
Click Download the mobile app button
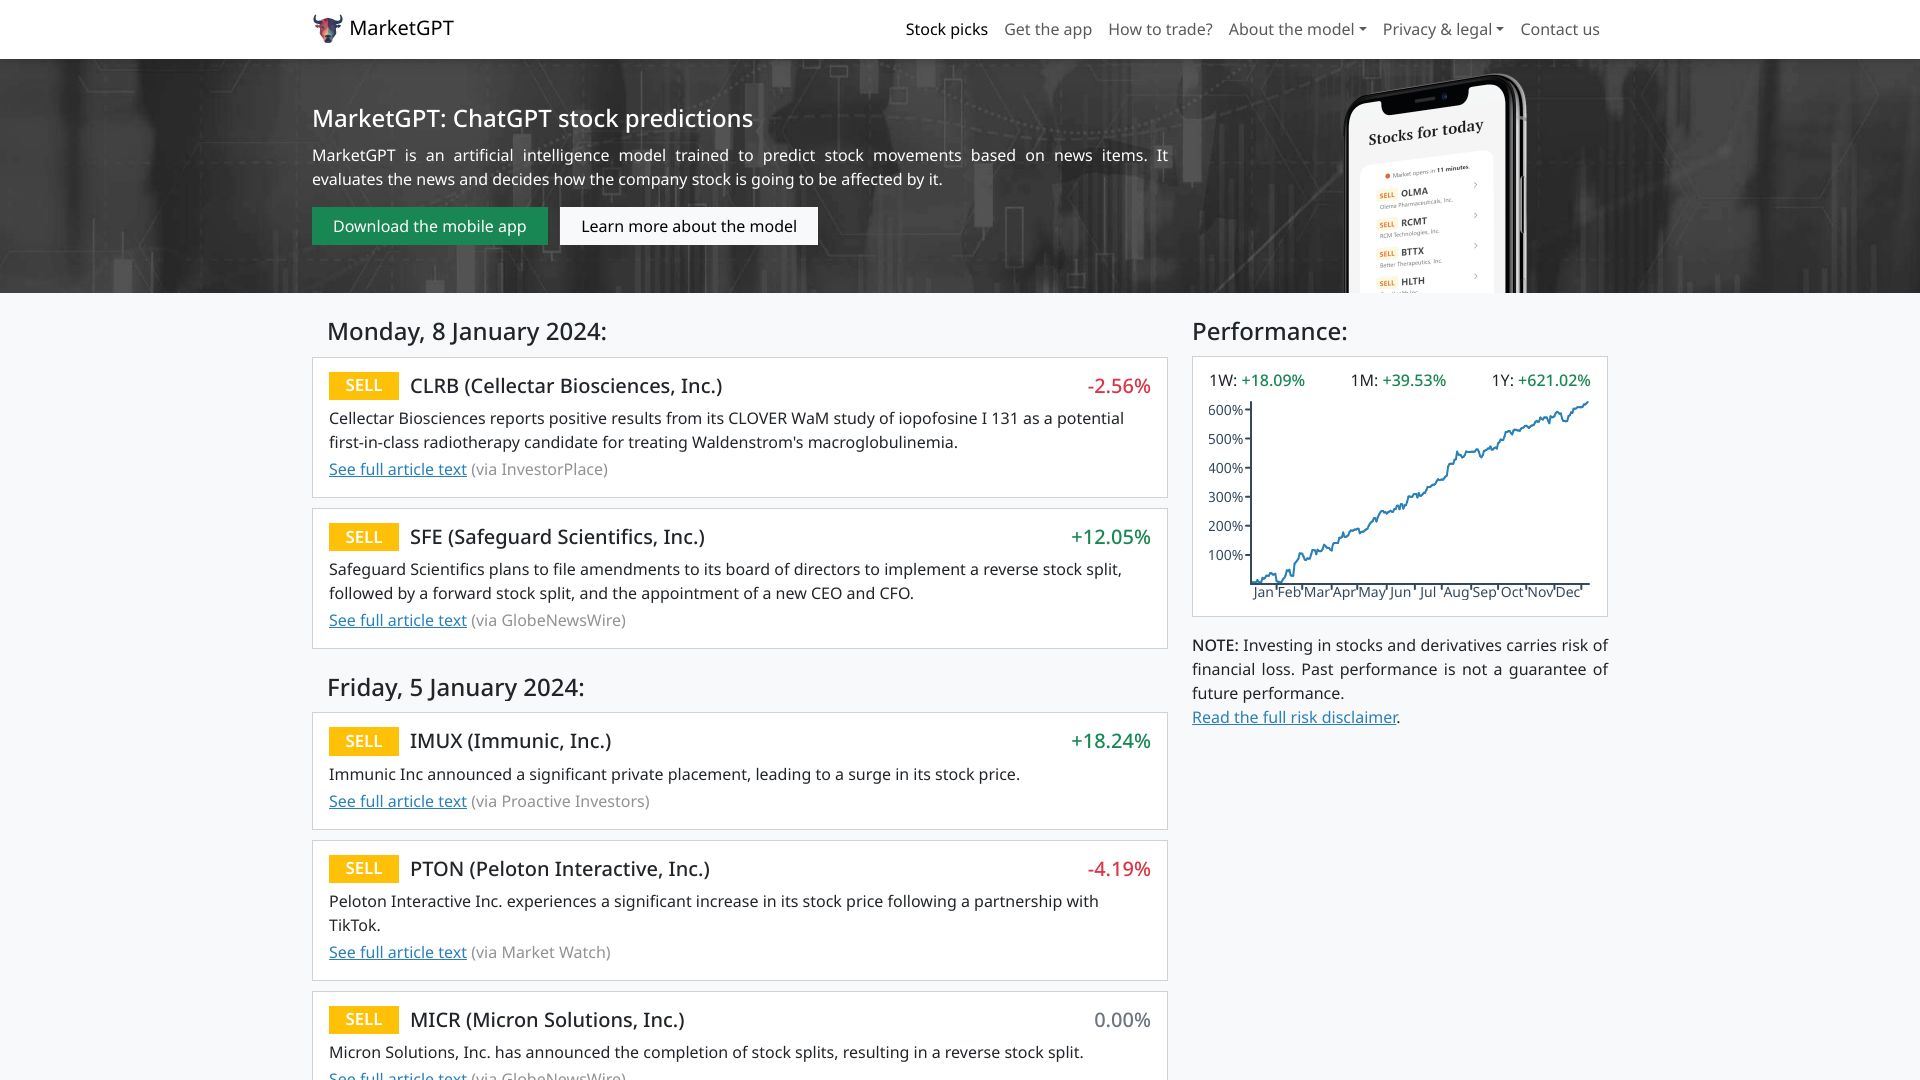point(429,225)
